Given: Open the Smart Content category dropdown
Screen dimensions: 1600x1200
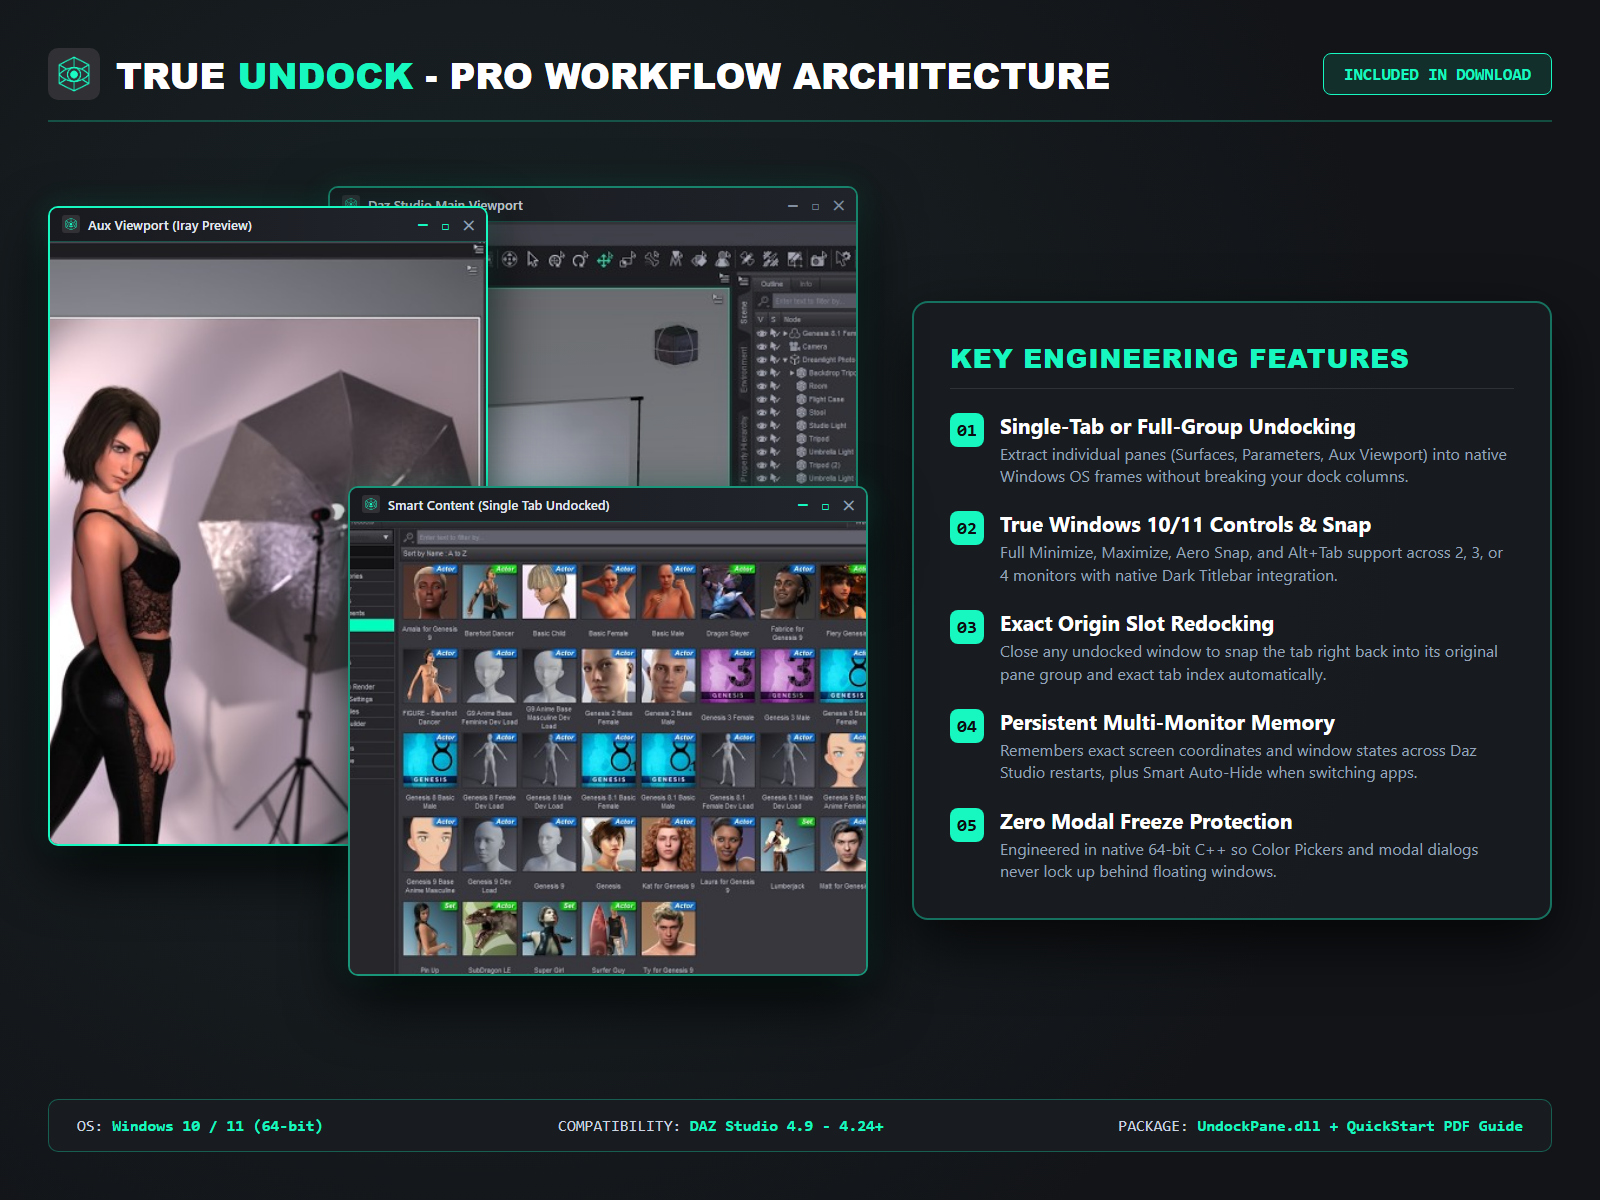Looking at the screenshot, I should [x=372, y=537].
